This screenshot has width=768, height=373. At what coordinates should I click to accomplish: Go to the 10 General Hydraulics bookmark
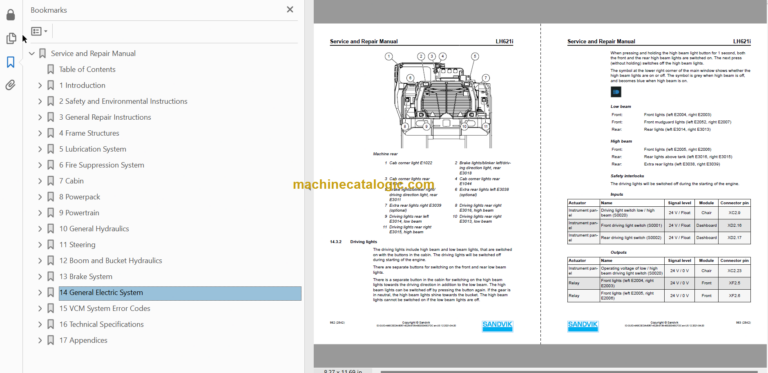click(x=94, y=229)
